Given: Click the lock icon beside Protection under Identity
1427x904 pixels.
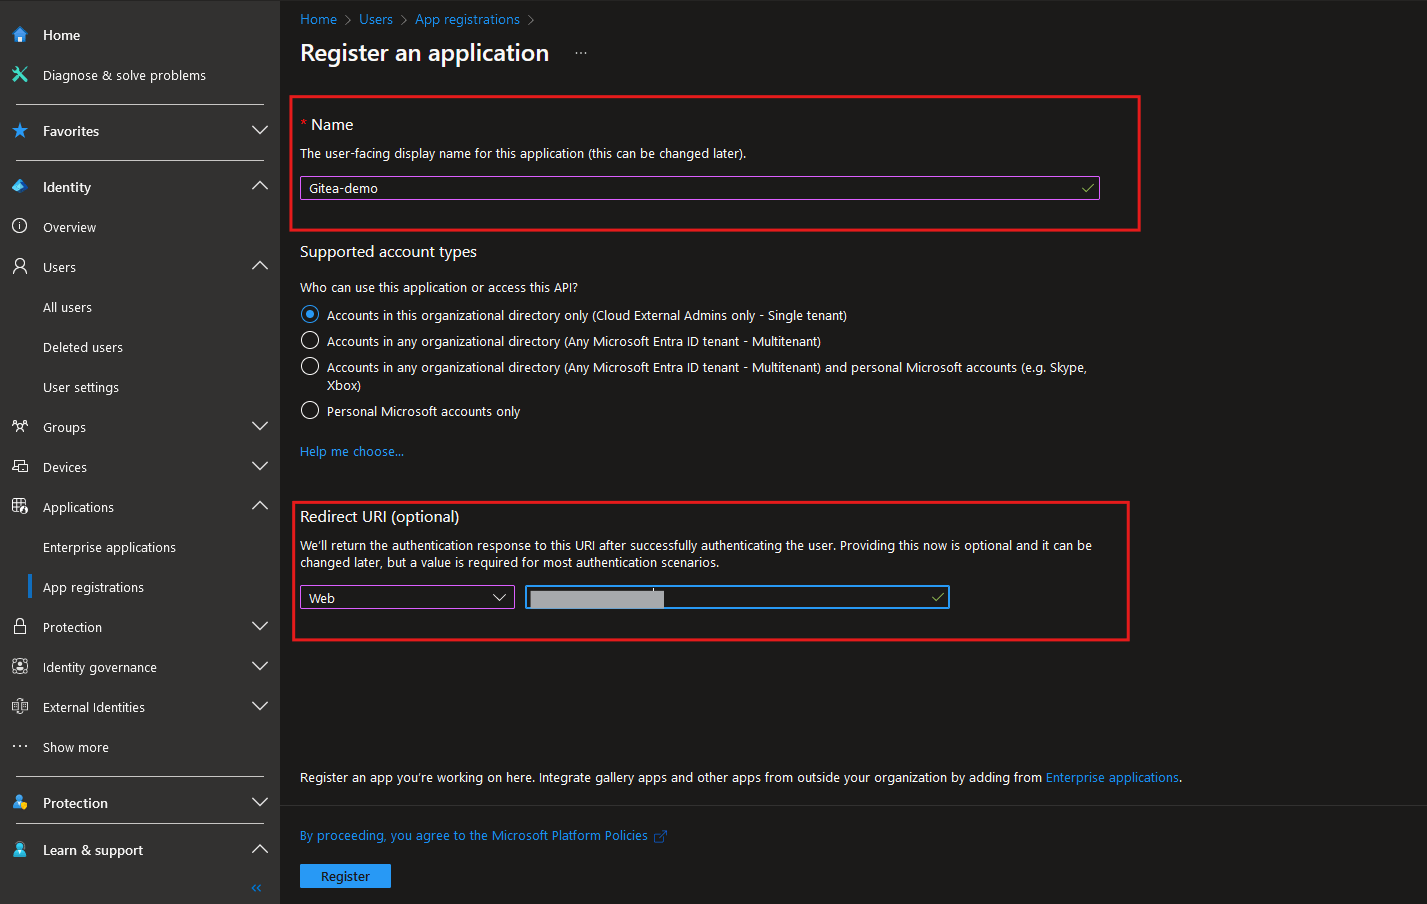Looking at the screenshot, I should click(x=20, y=627).
